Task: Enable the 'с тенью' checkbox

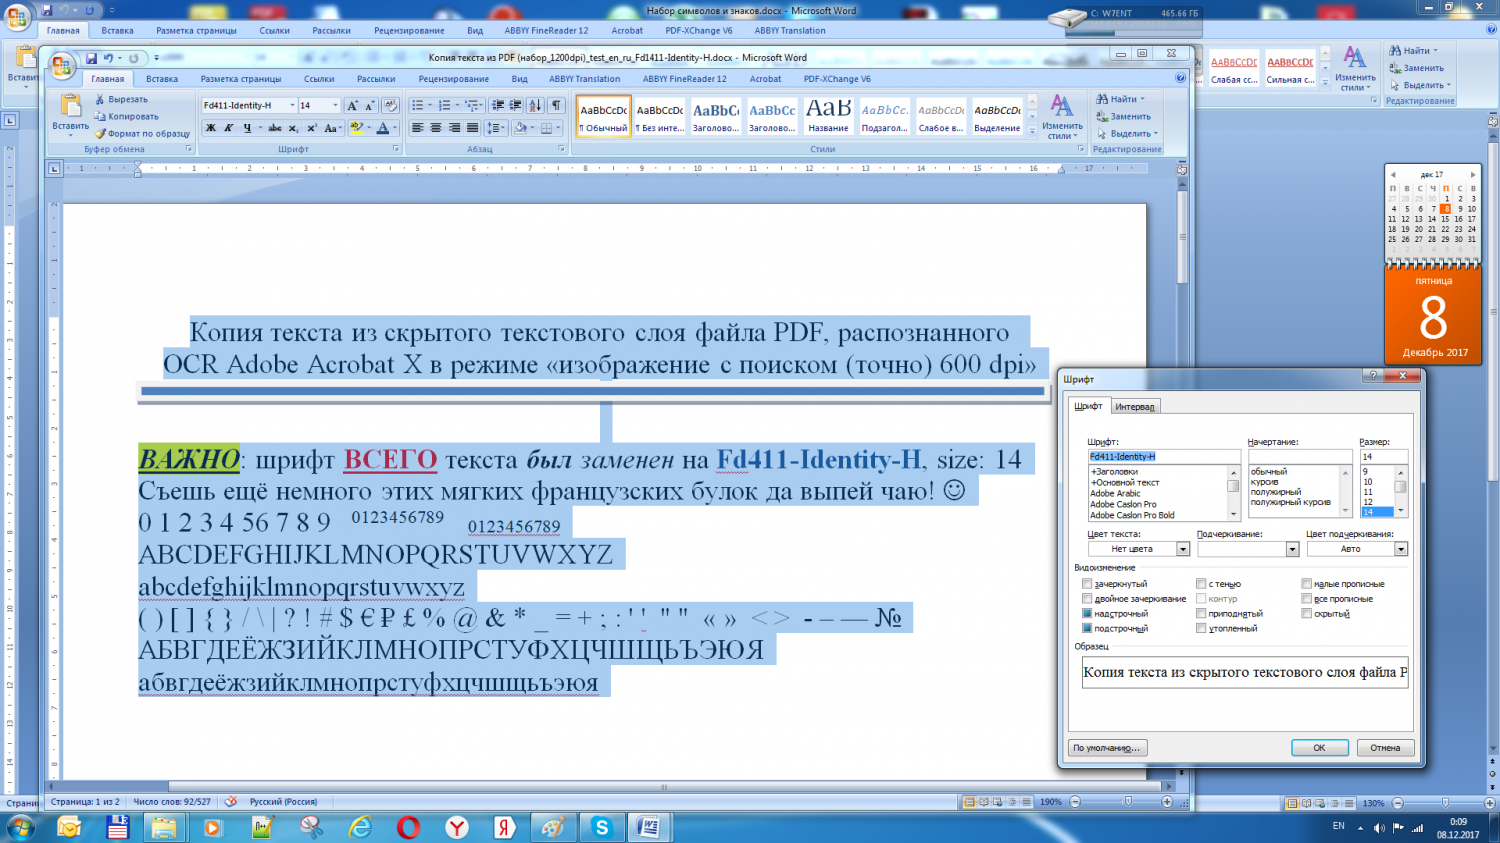Action: 1201,584
